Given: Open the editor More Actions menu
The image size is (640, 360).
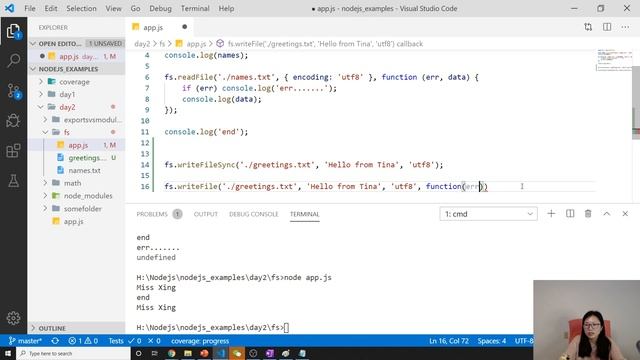Looking at the screenshot, I should click(625, 27).
